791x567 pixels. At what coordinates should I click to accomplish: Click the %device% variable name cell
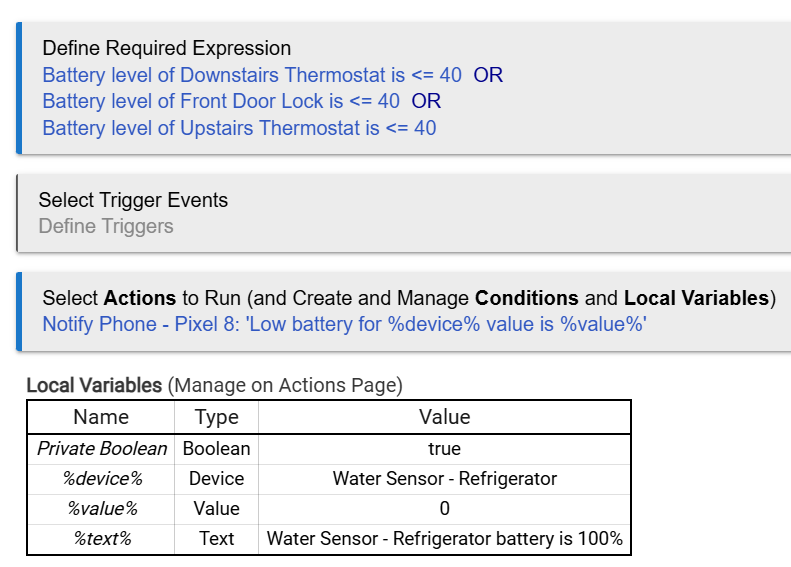101,479
